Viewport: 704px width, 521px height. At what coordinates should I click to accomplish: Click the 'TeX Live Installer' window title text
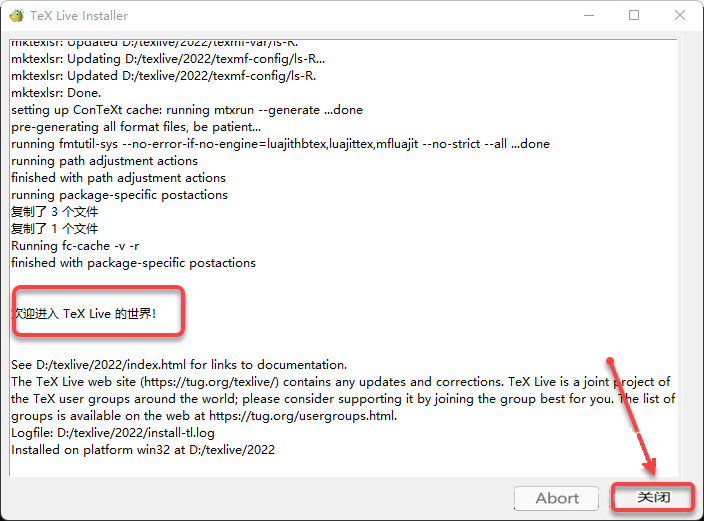pyautogui.click(x=81, y=16)
